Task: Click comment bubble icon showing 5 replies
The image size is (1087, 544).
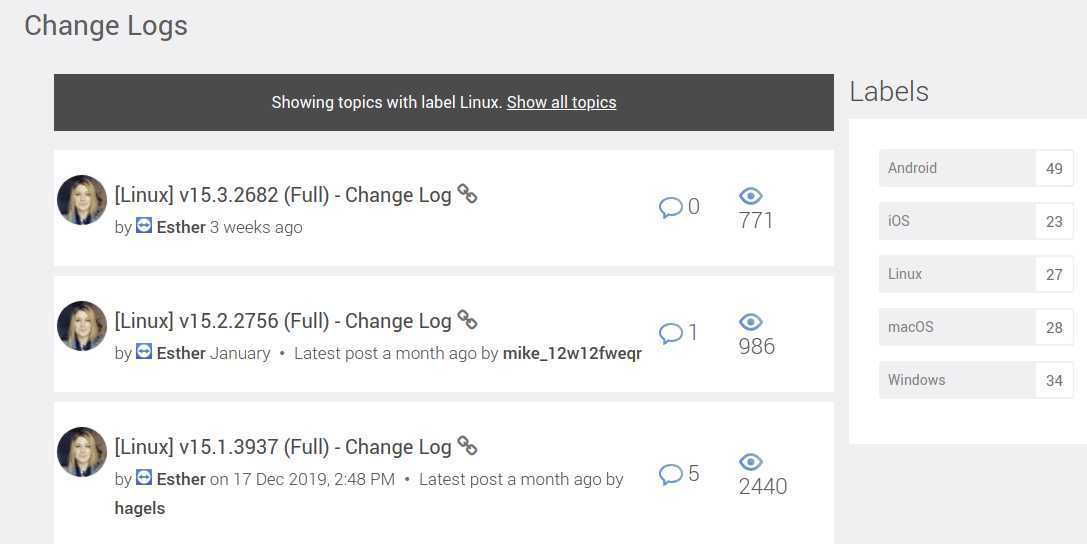Action: (x=670, y=474)
